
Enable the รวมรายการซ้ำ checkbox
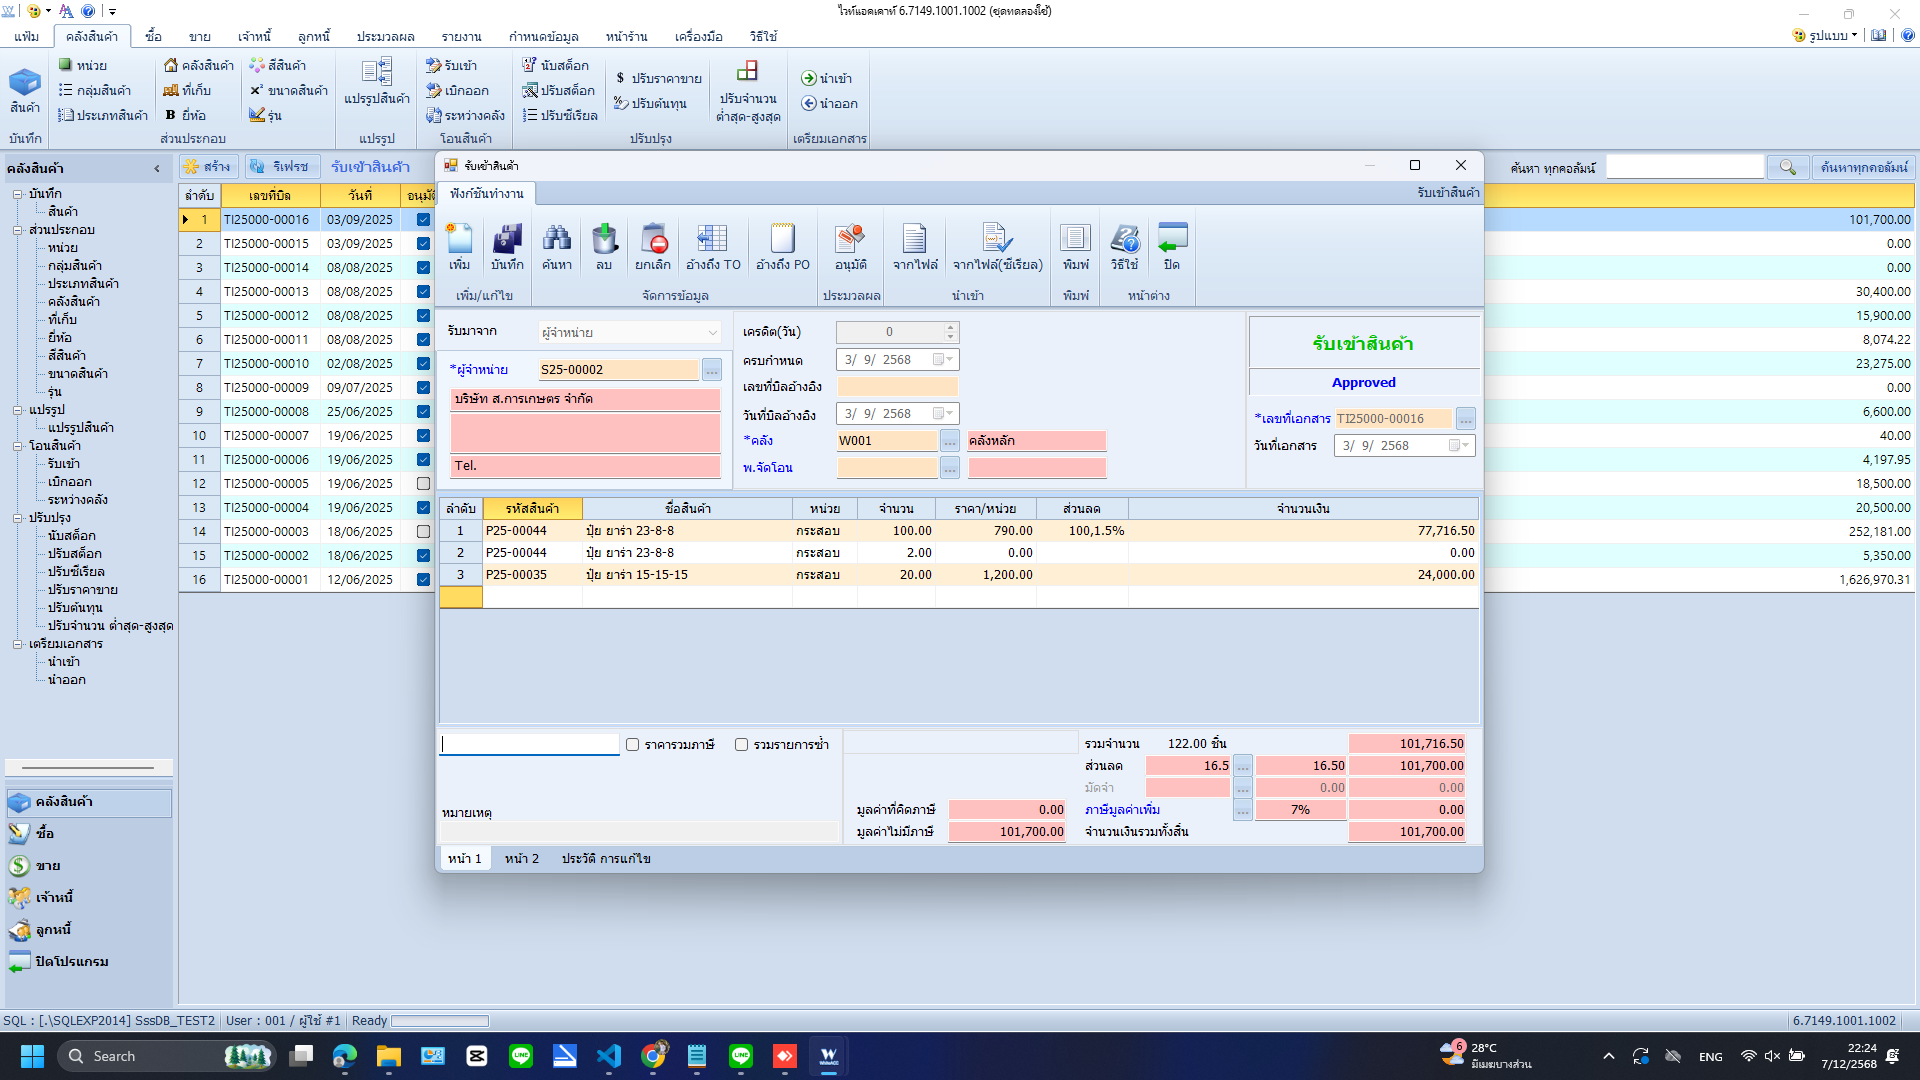pyautogui.click(x=741, y=744)
